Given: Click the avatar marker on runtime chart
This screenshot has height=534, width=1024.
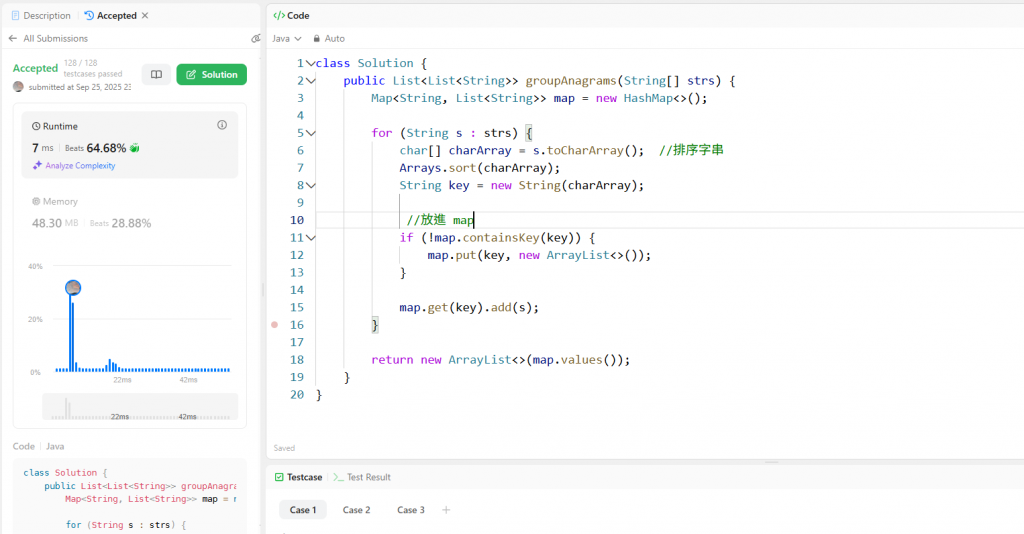Looking at the screenshot, I should click(73, 288).
